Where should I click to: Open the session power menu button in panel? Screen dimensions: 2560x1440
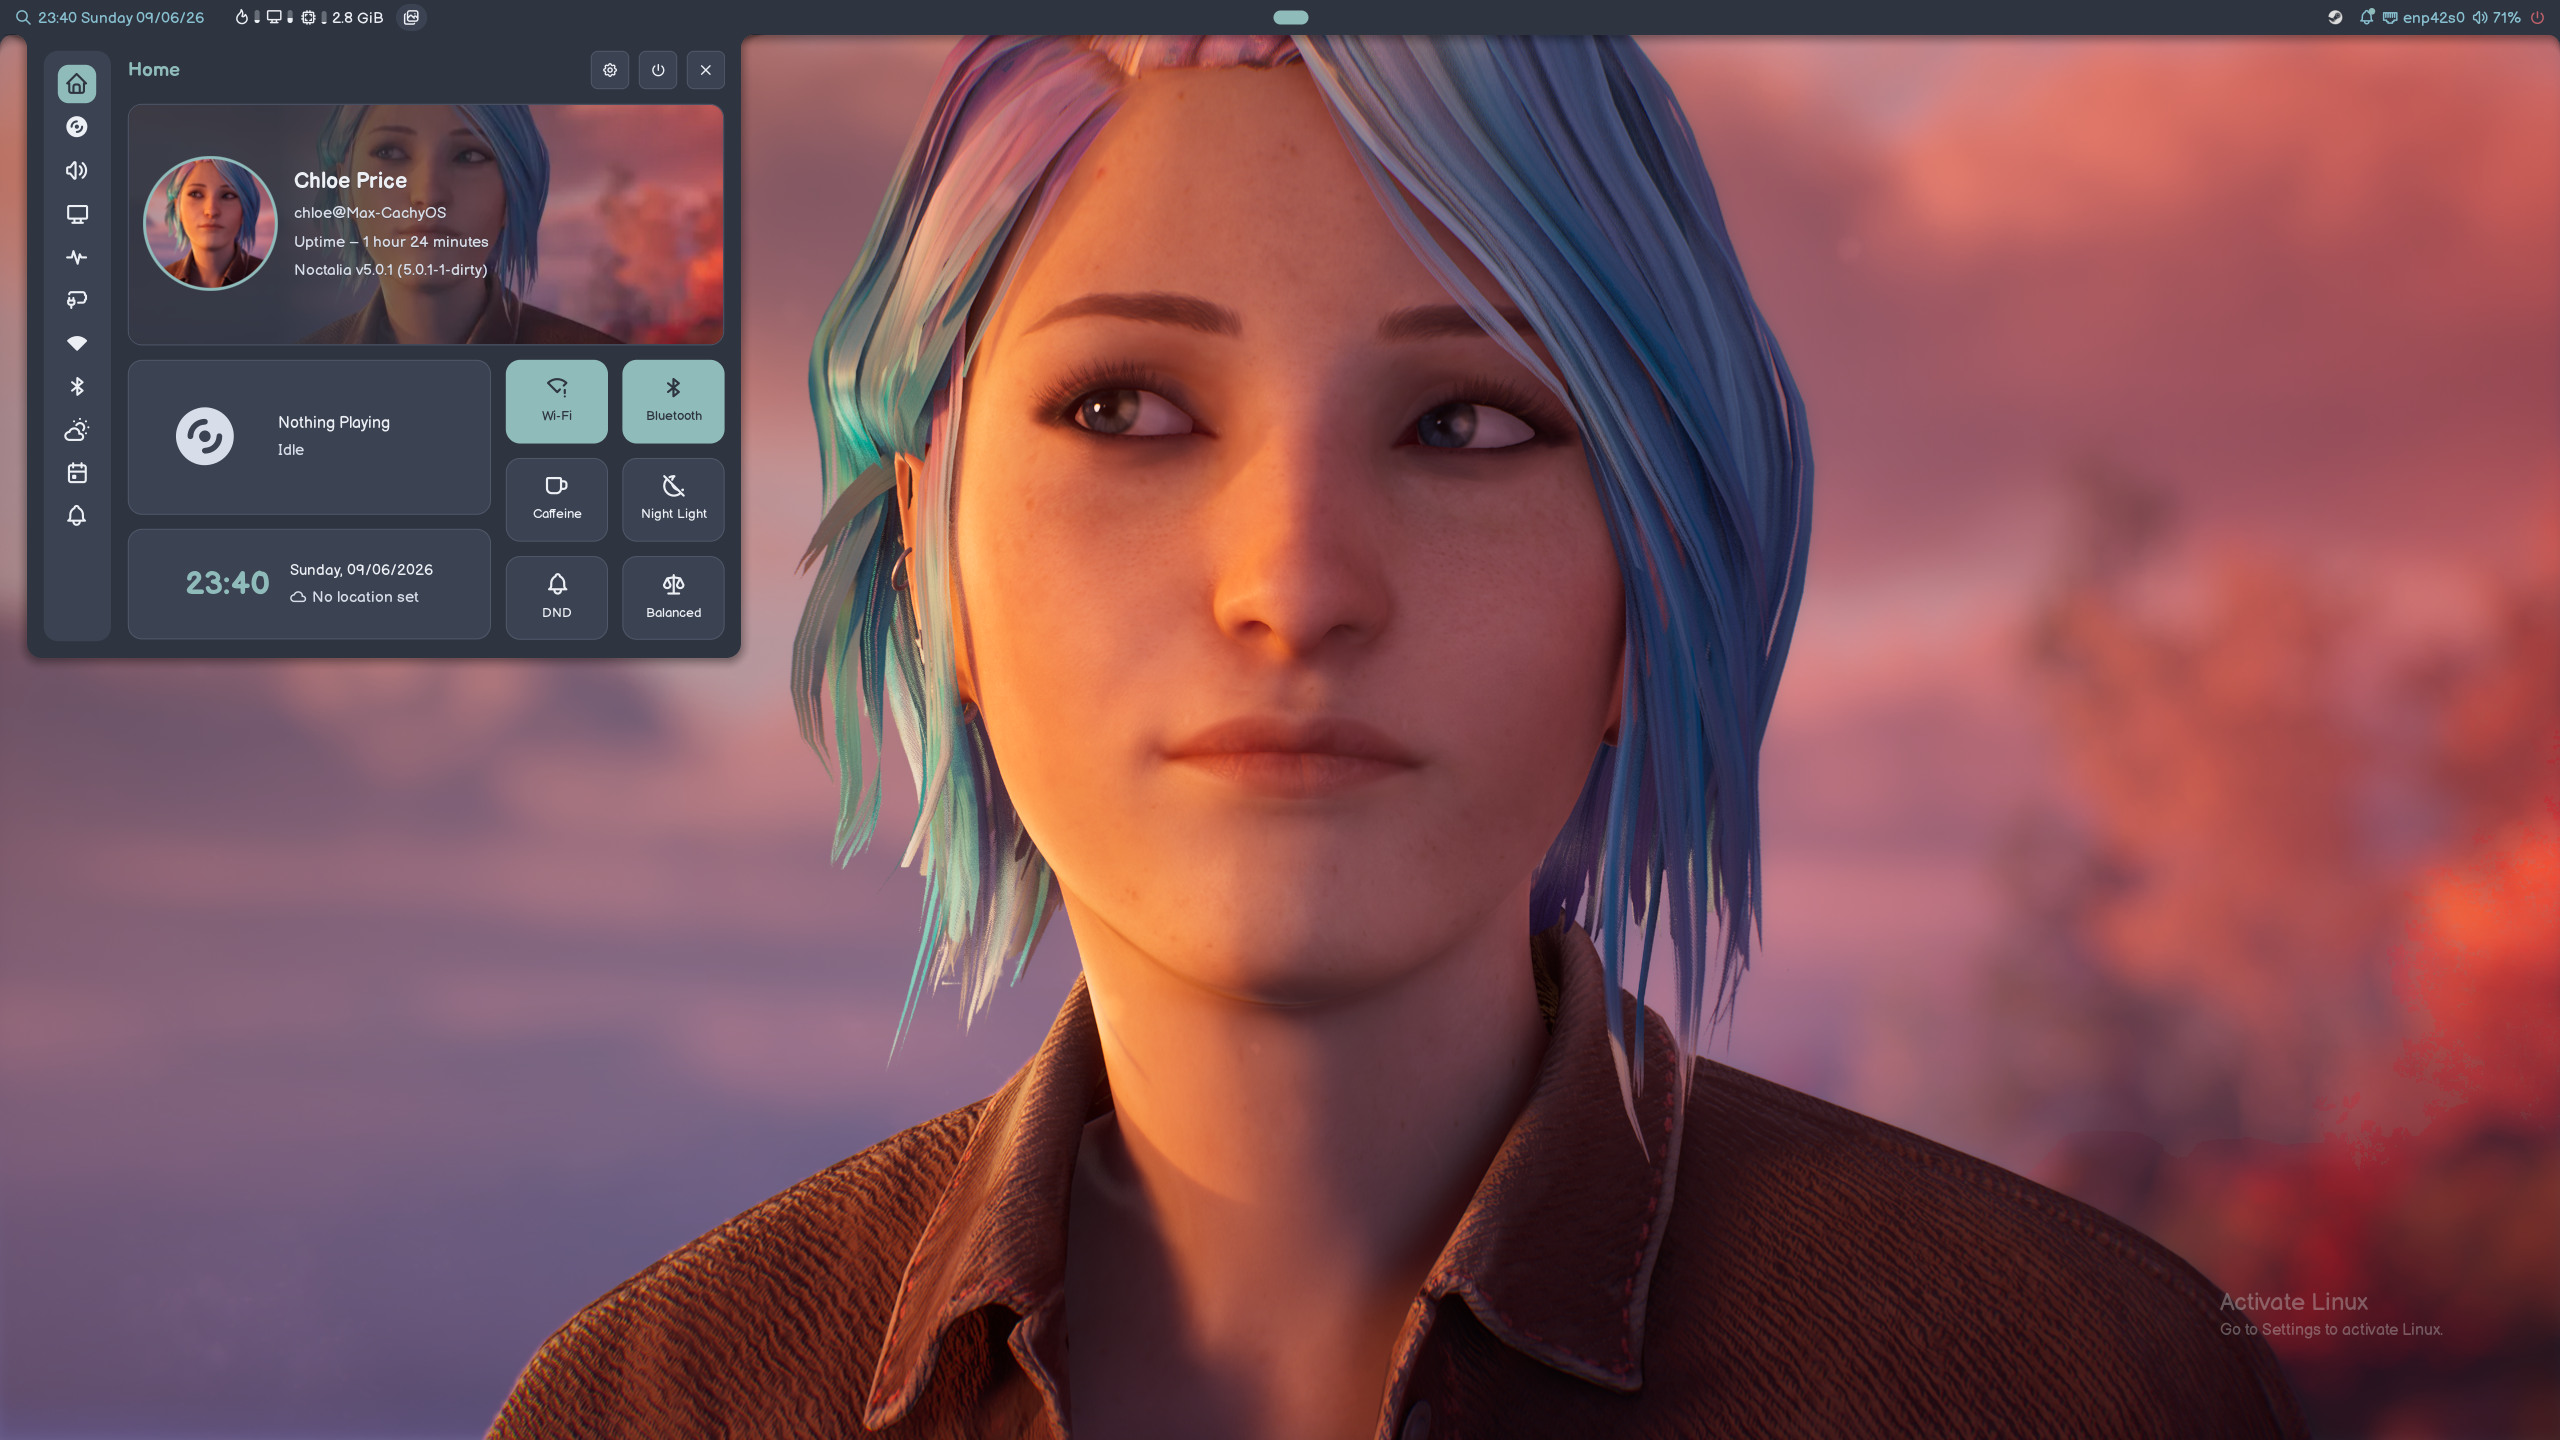point(658,70)
